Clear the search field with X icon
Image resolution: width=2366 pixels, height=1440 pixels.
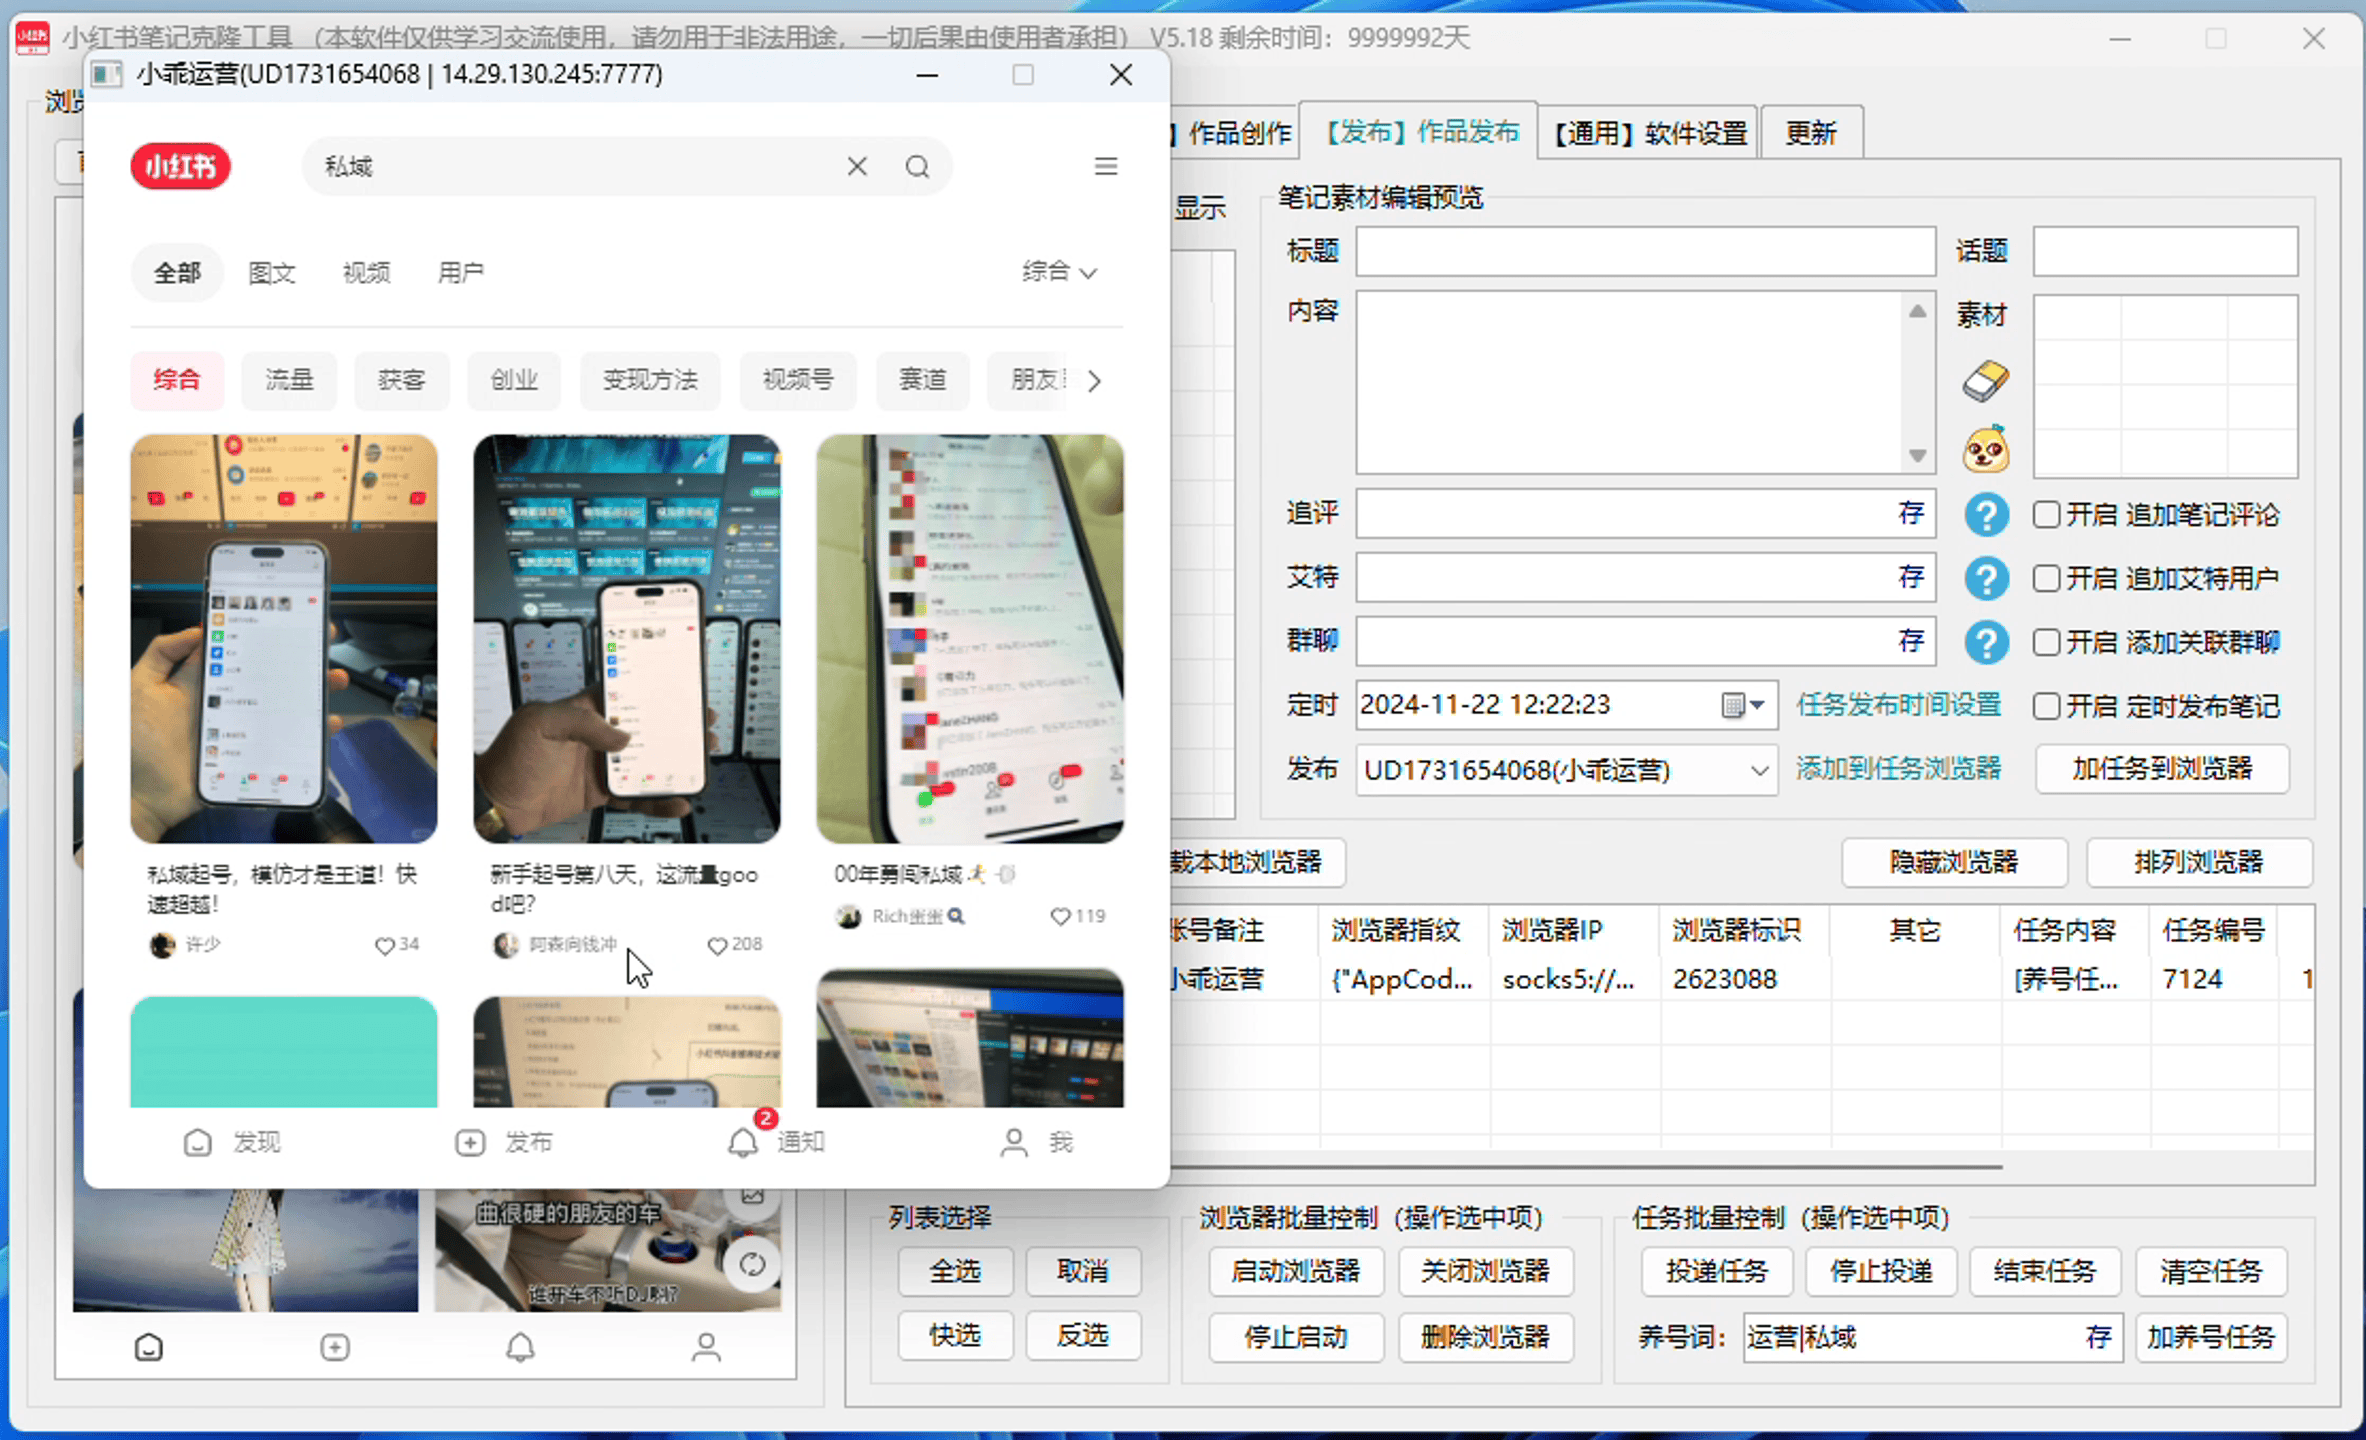point(857,166)
